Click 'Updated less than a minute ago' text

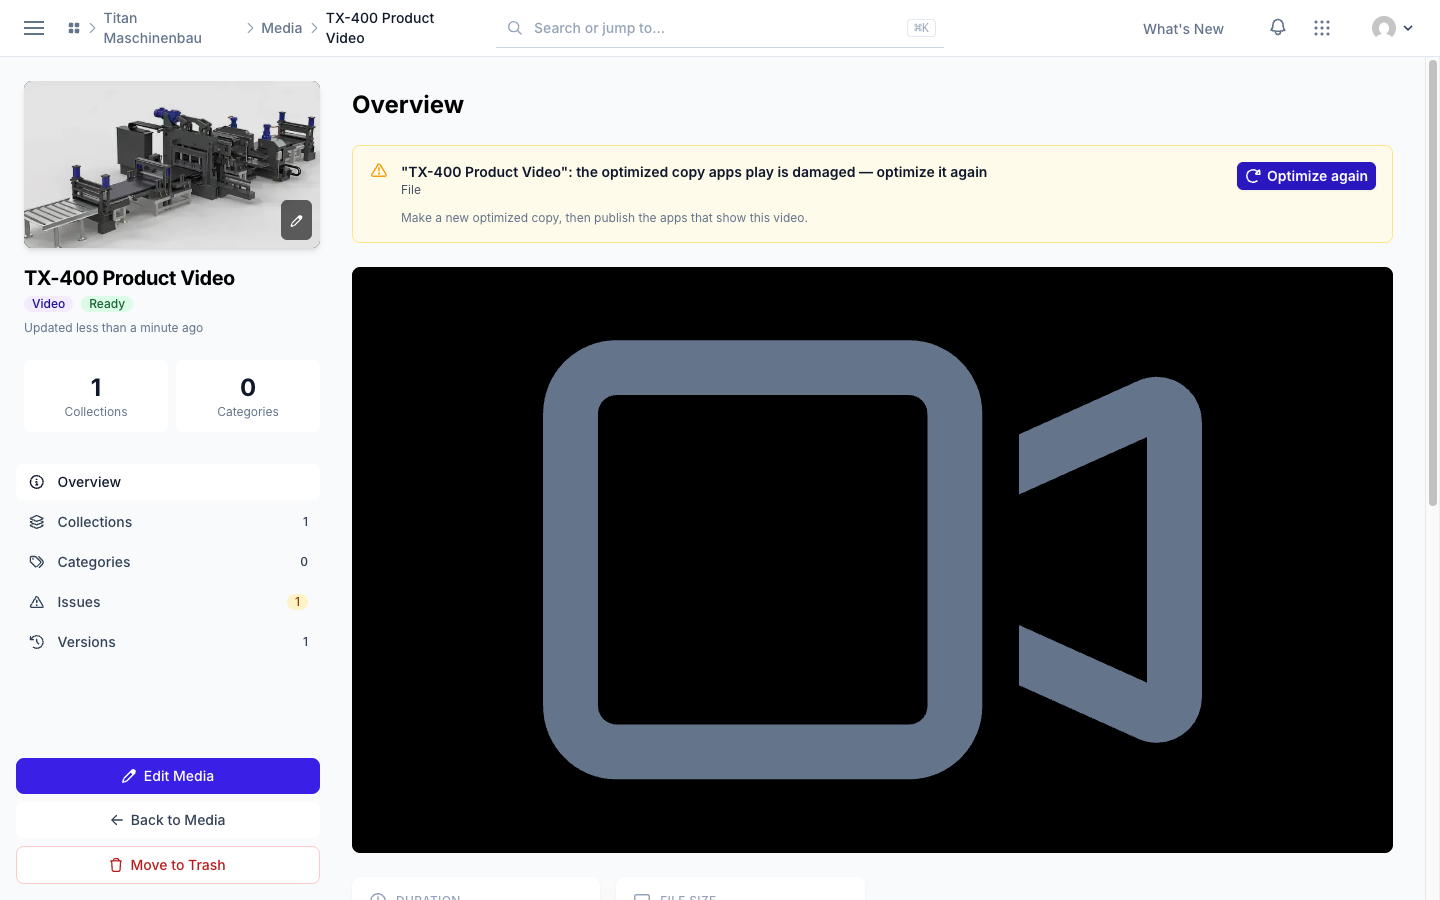pyautogui.click(x=113, y=328)
